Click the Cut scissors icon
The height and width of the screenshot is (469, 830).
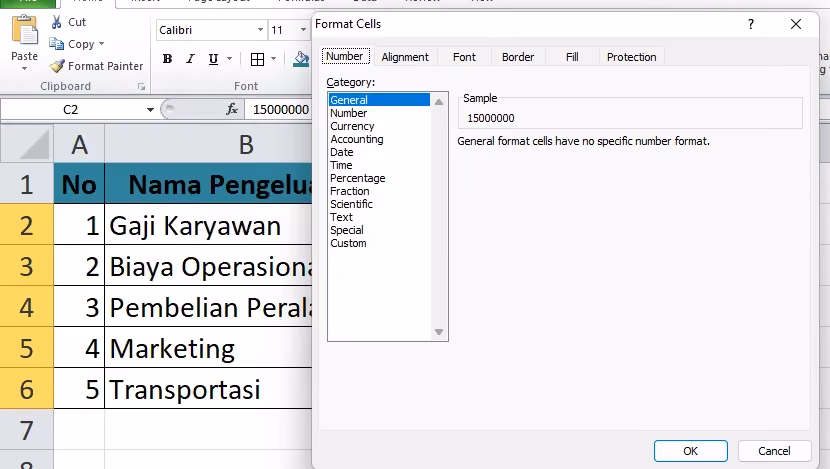pyautogui.click(x=57, y=22)
